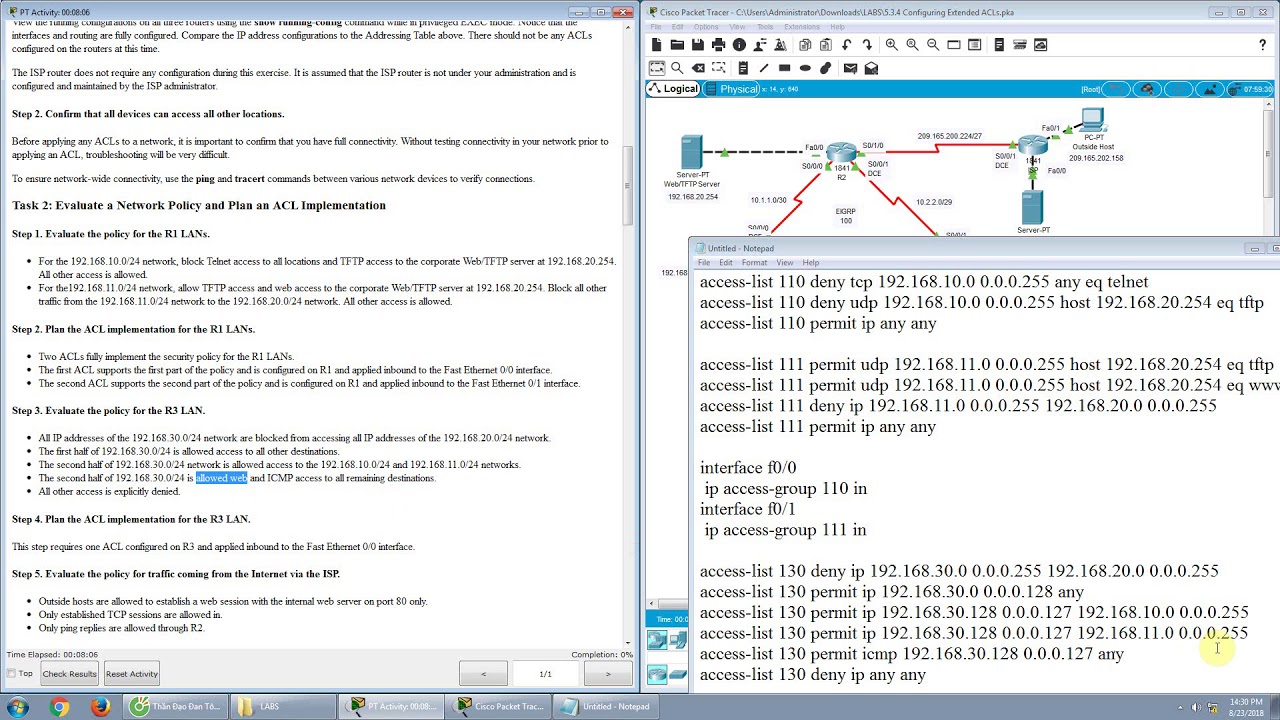The height and width of the screenshot is (720, 1280).
Task: Open the drawing palette rectangle icon
Action: pos(954,45)
